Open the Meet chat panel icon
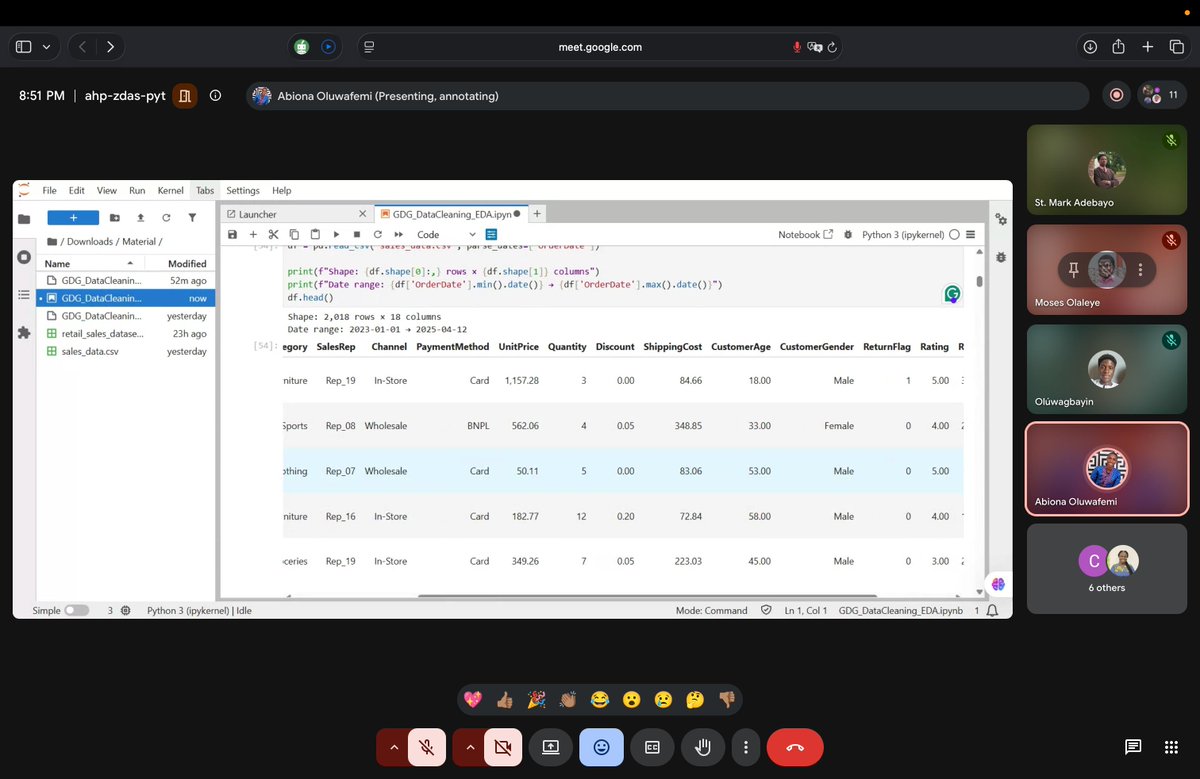1200x779 pixels. (1133, 747)
